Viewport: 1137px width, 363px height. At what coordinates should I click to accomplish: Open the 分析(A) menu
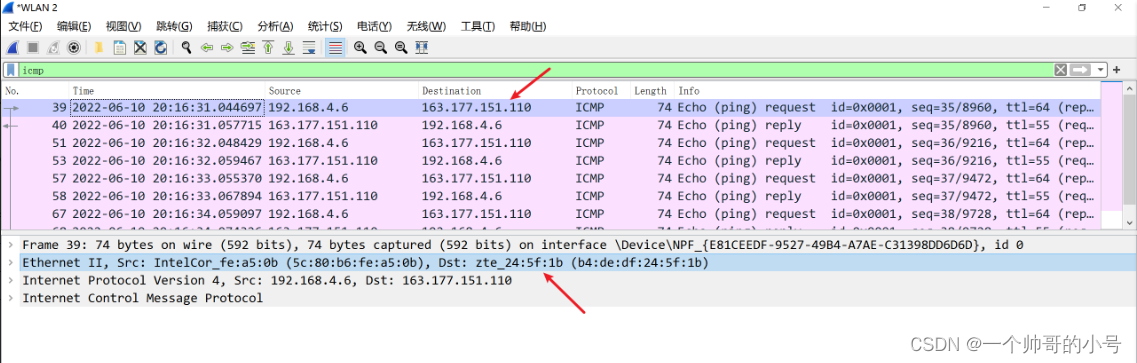276,27
